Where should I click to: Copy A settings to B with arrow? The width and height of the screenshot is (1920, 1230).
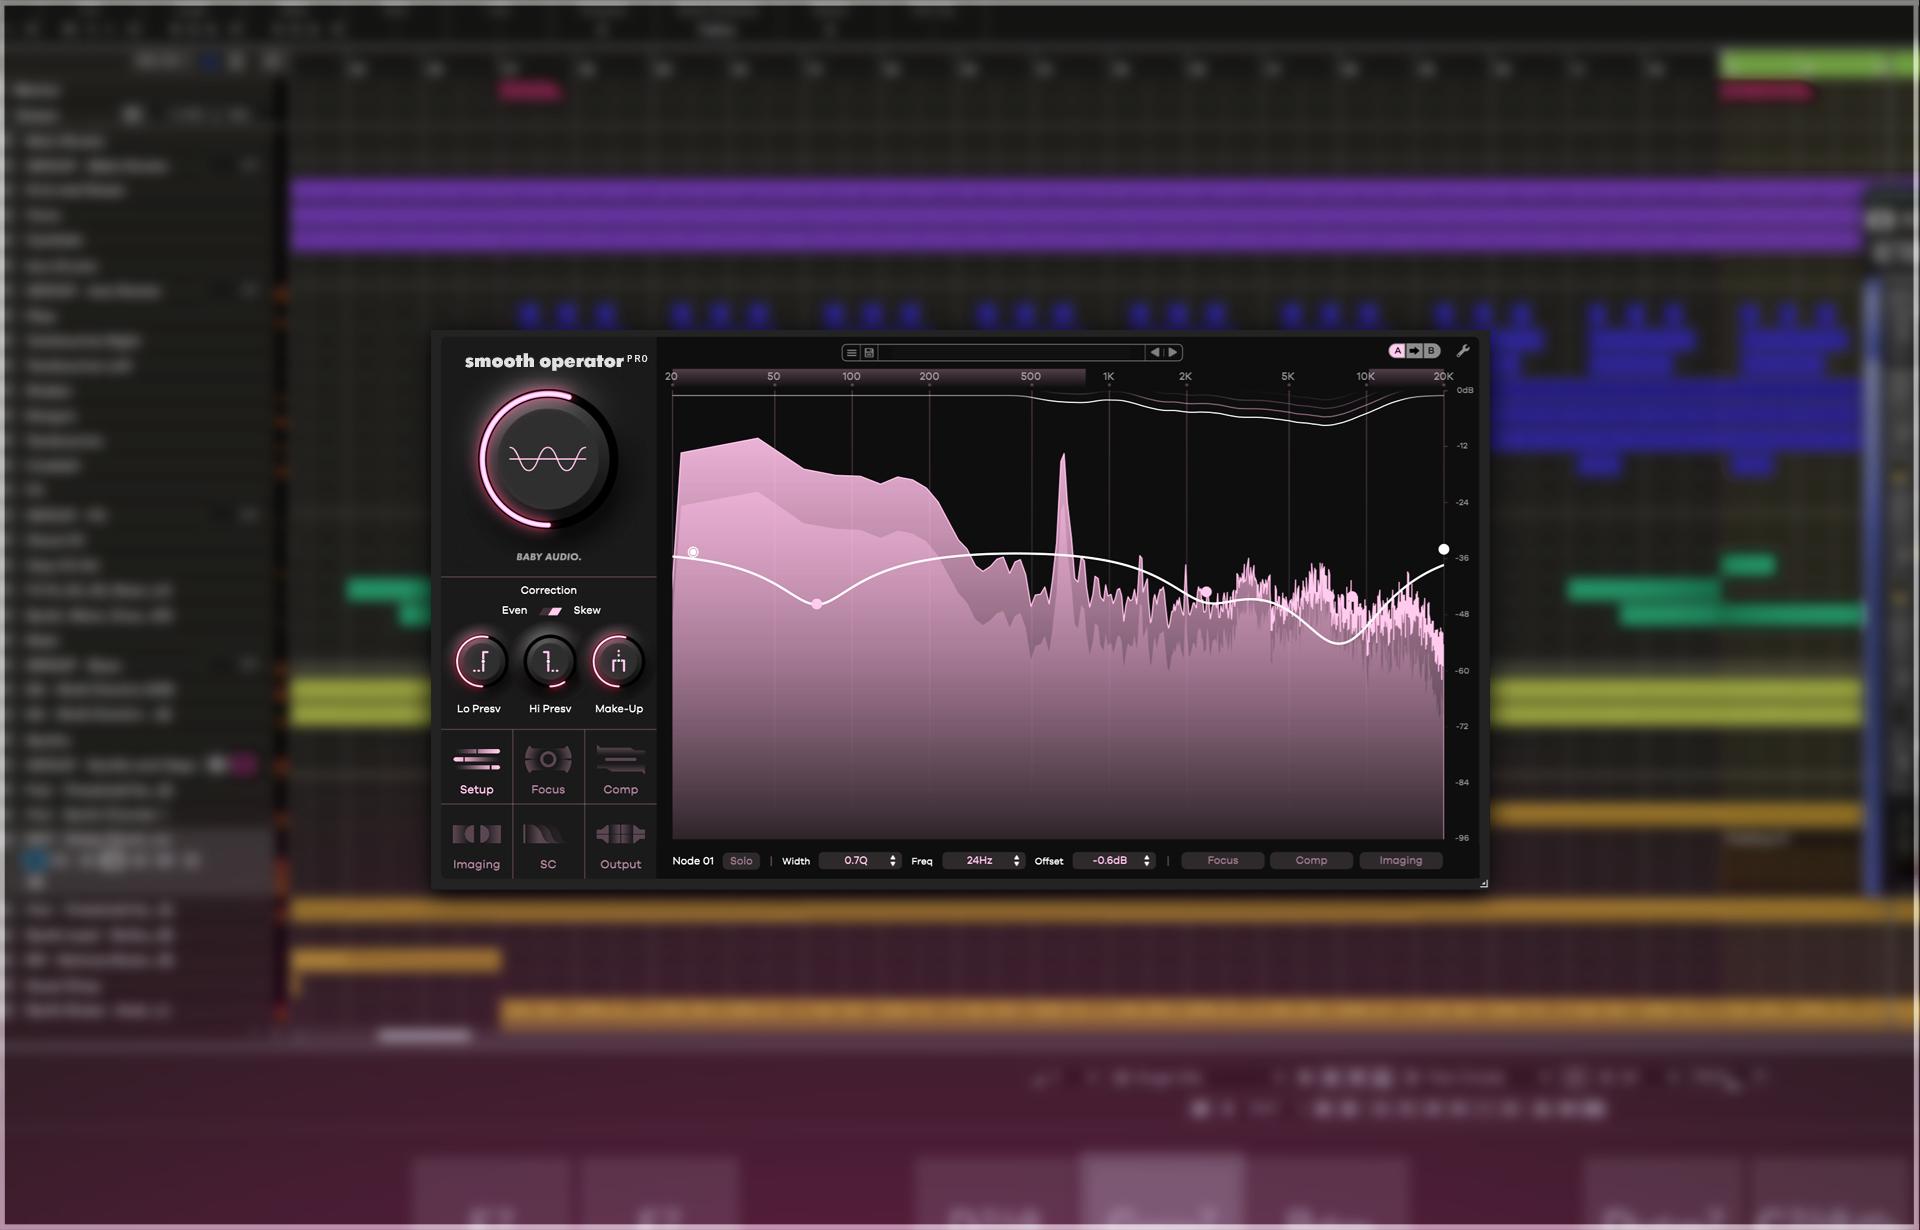coord(1414,351)
